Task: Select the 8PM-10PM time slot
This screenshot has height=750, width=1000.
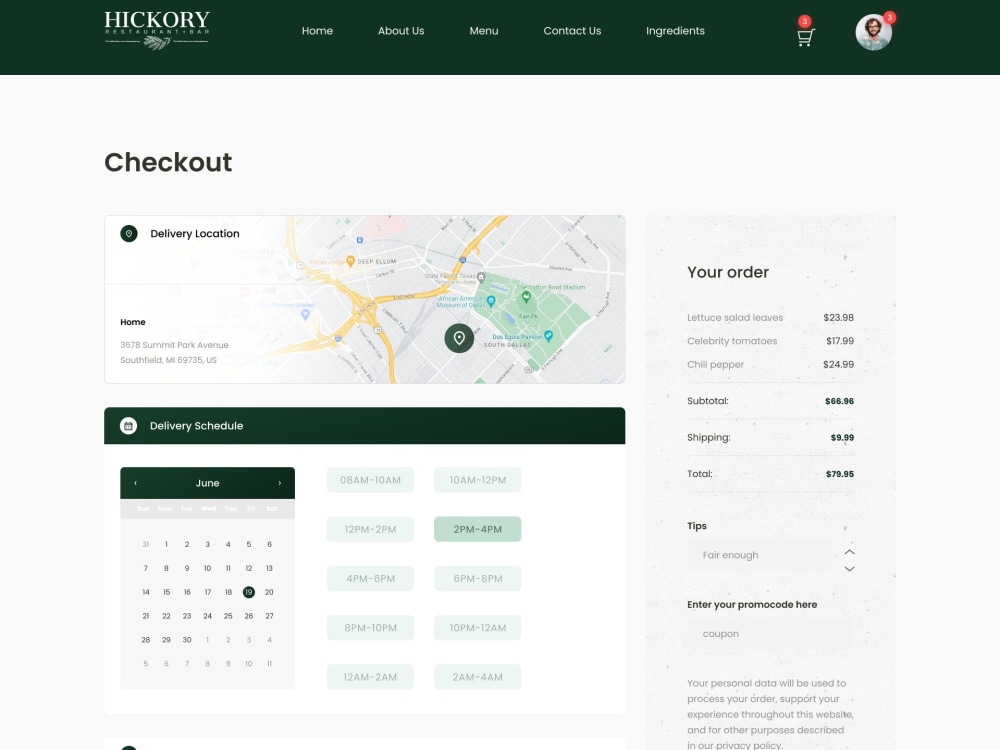Action: coord(371,628)
